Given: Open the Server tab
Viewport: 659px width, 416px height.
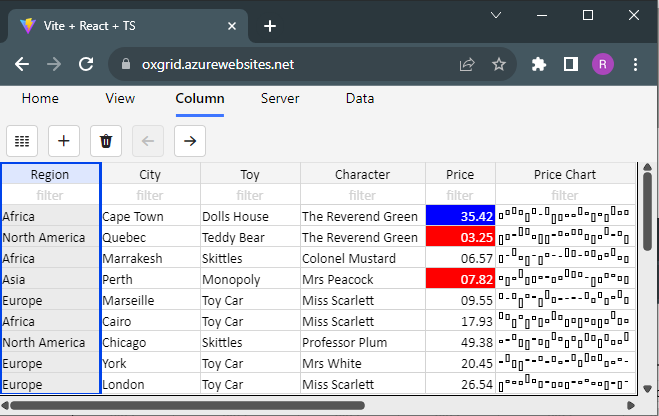Looking at the screenshot, I should pyautogui.click(x=280, y=99).
